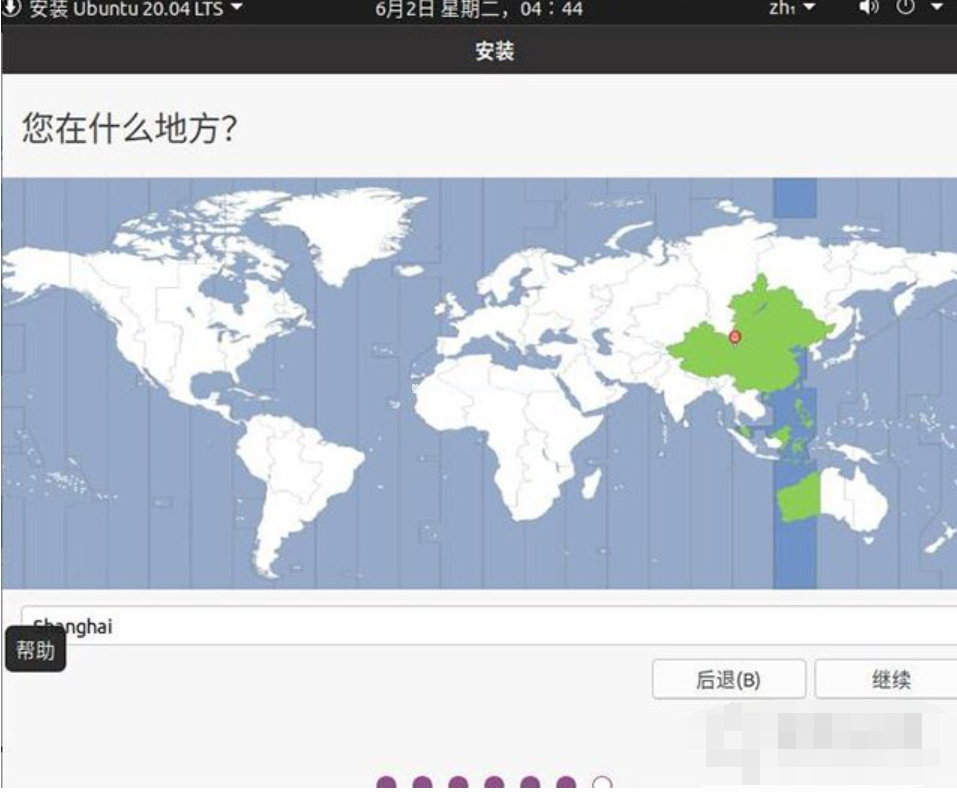Expand the zh input method dropdown

791,9
